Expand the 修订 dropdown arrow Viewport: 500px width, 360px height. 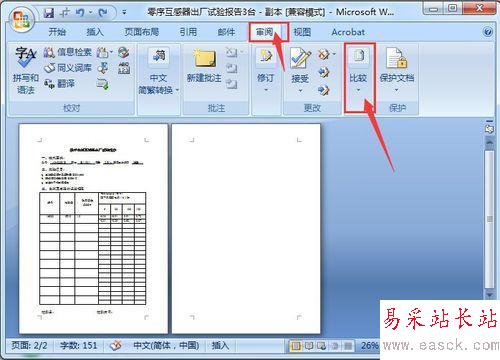(x=266, y=90)
